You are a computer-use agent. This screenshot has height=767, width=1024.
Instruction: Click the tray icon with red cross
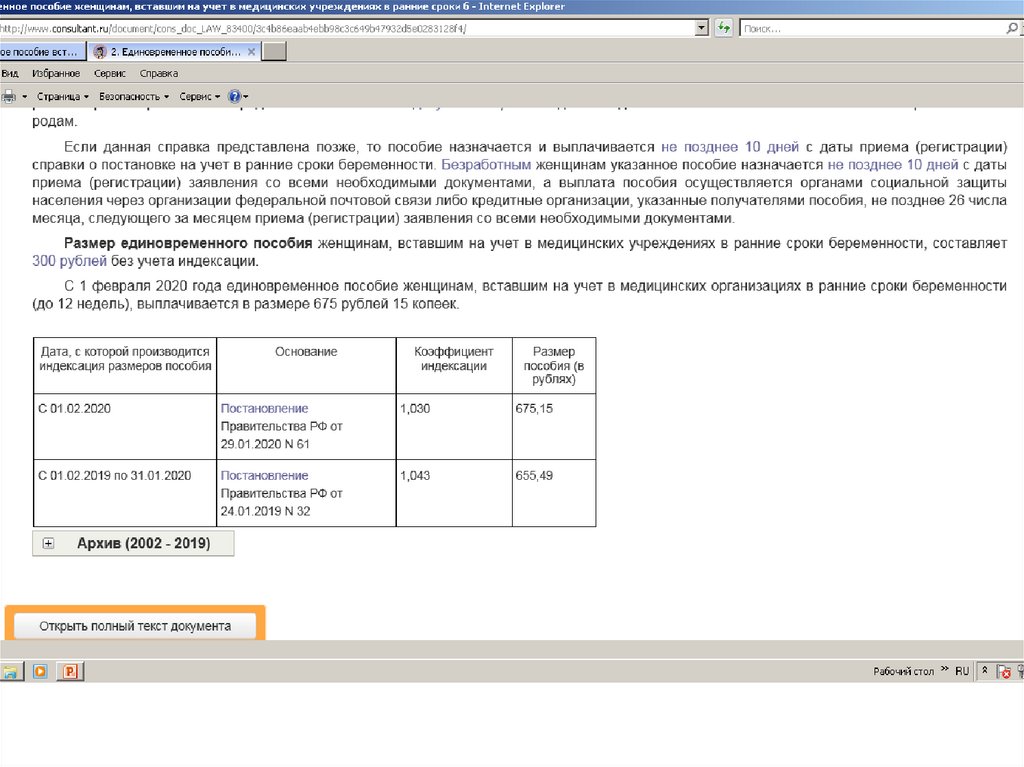1004,672
